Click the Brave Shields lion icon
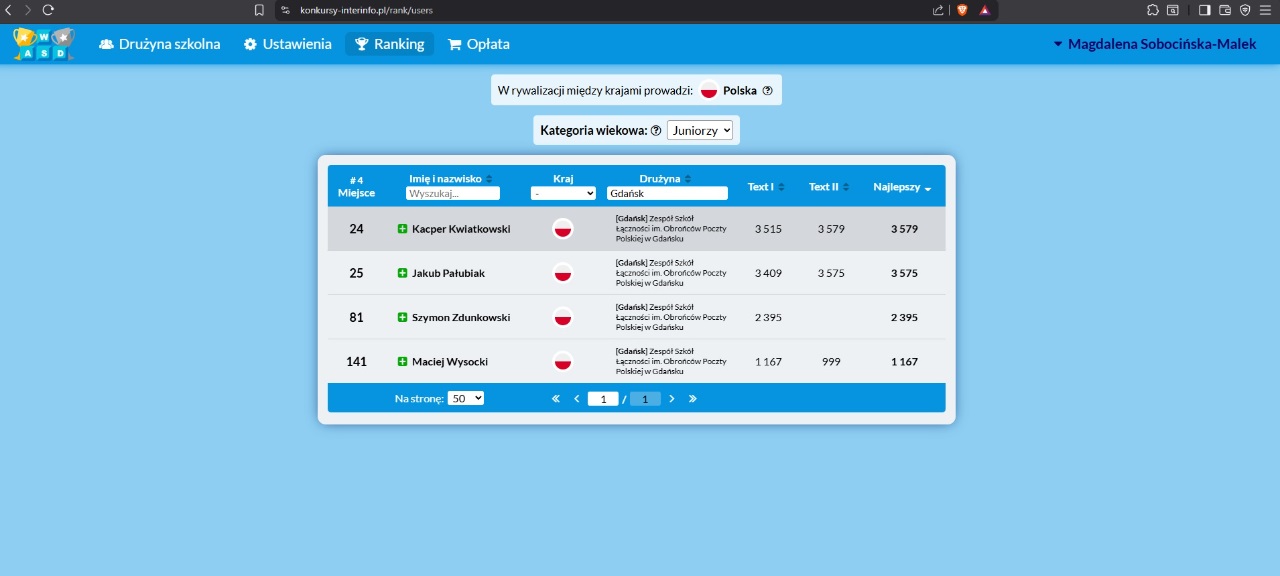The image size is (1280, 576). pyautogui.click(x=962, y=10)
